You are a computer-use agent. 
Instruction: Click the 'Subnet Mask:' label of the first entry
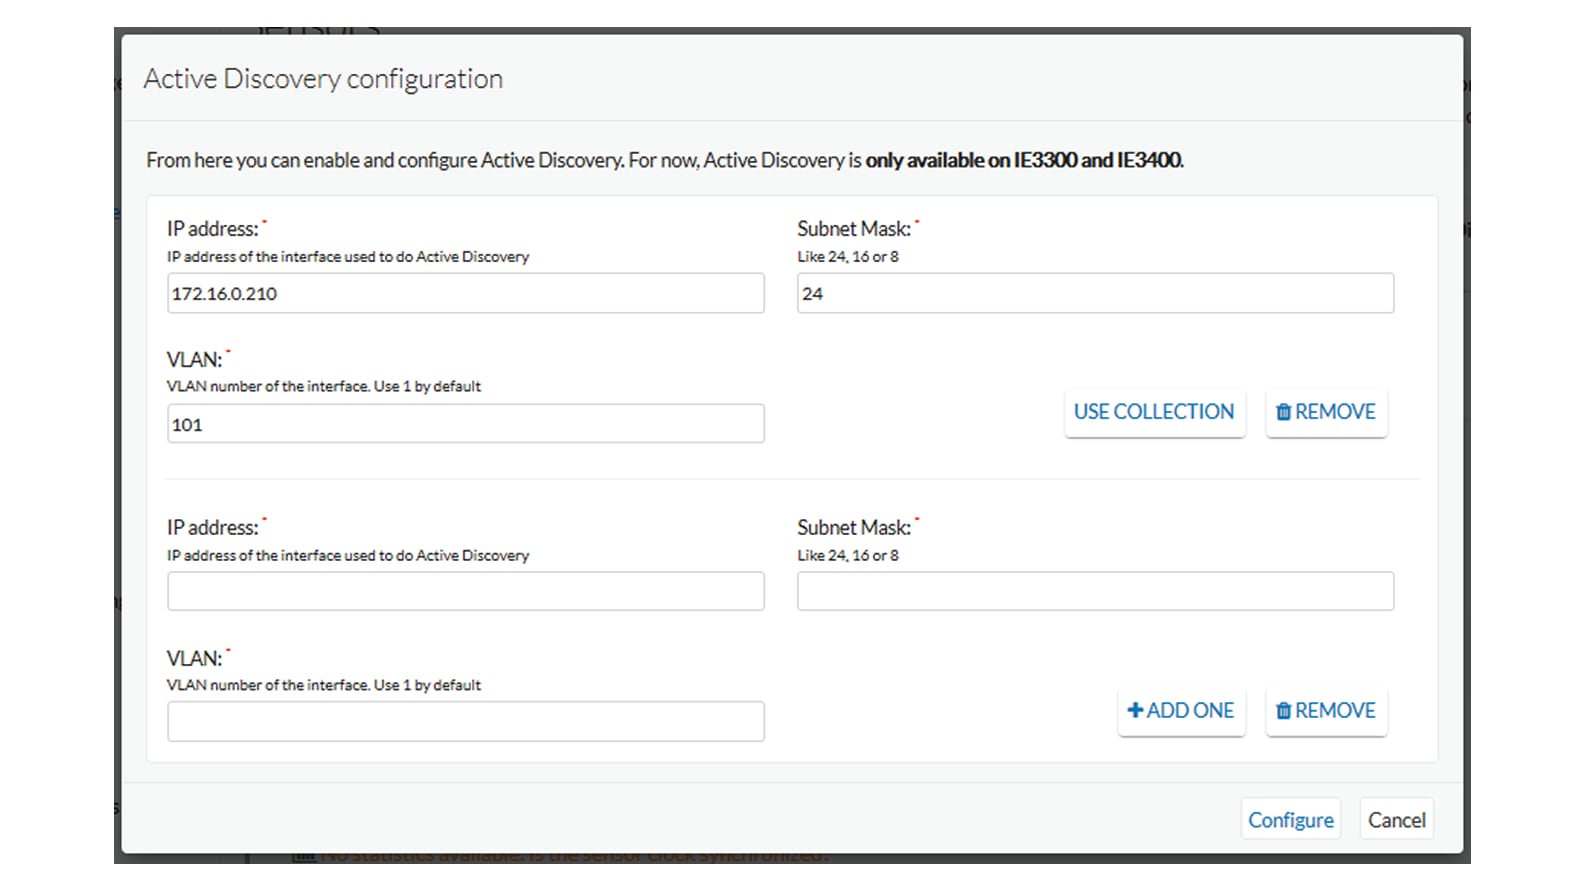(x=853, y=229)
